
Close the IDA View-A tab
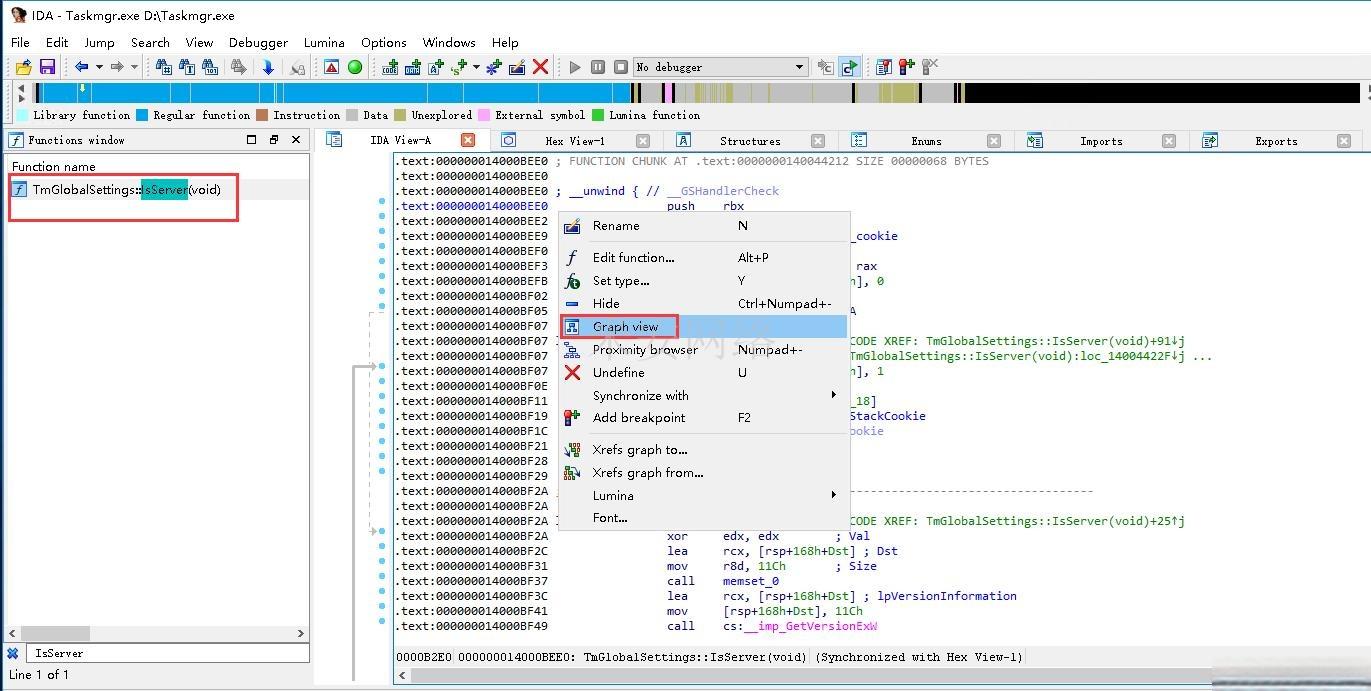(468, 140)
